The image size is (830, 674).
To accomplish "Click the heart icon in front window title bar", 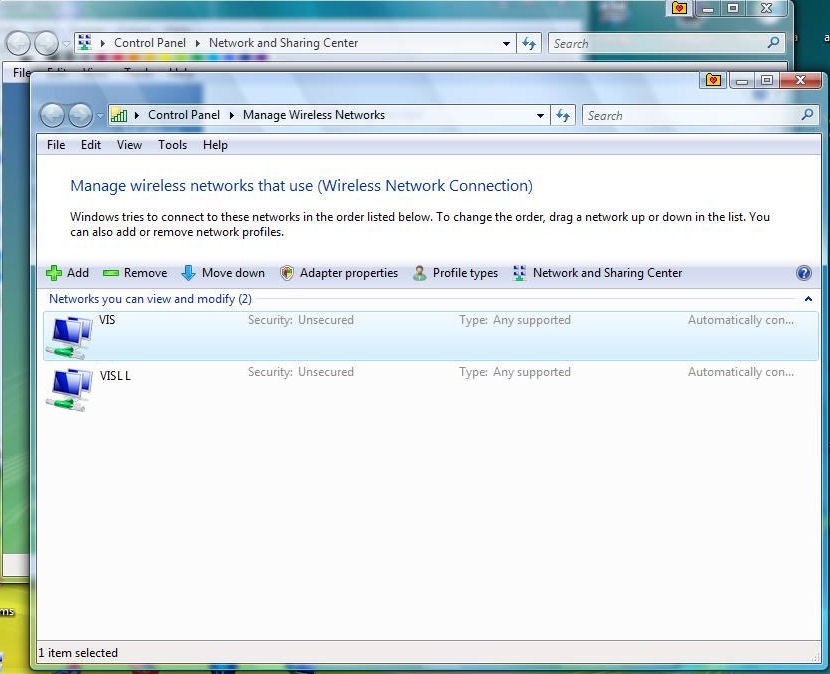I will click(713, 80).
